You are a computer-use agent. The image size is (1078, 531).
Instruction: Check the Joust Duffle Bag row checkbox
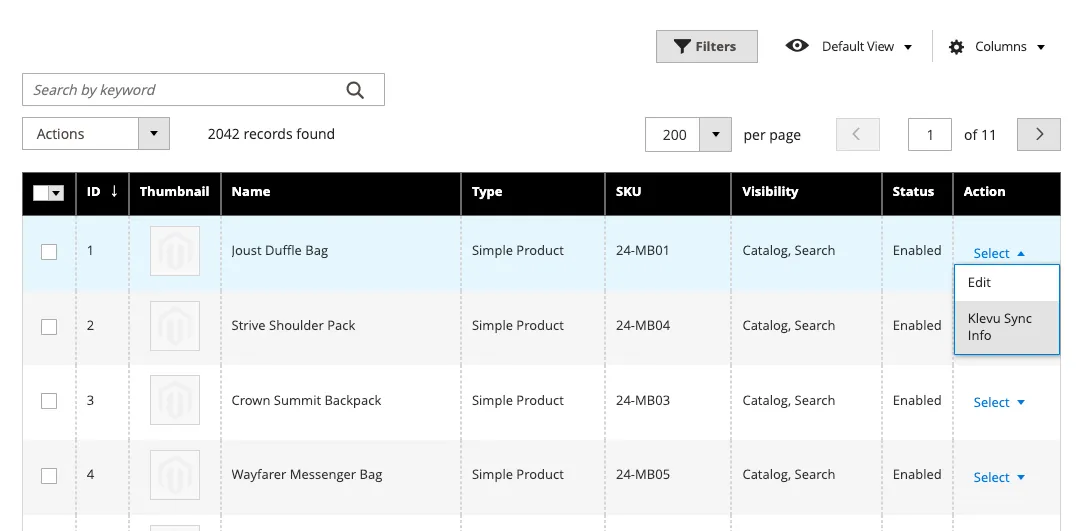49,252
